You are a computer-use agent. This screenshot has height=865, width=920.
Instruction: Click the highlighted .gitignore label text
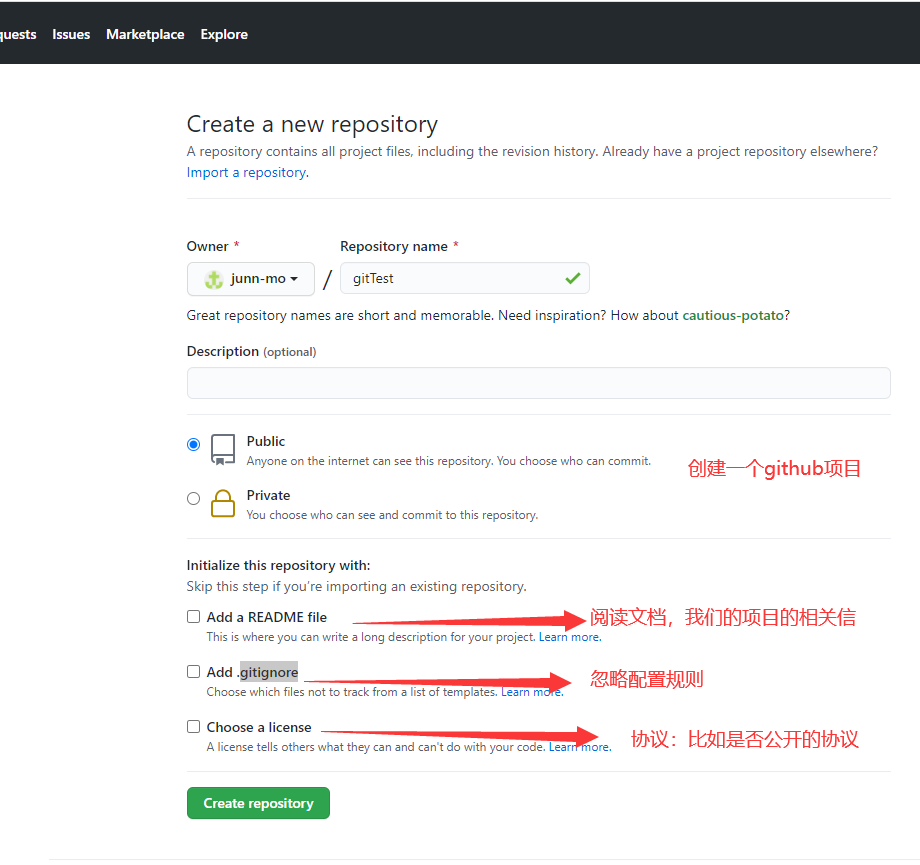pyautogui.click(x=269, y=672)
